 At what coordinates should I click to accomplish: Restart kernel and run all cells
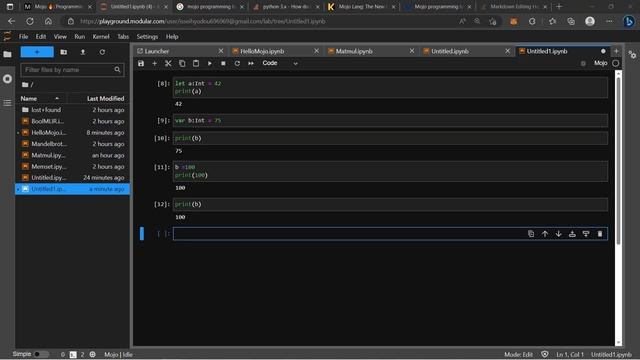coord(251,63)
